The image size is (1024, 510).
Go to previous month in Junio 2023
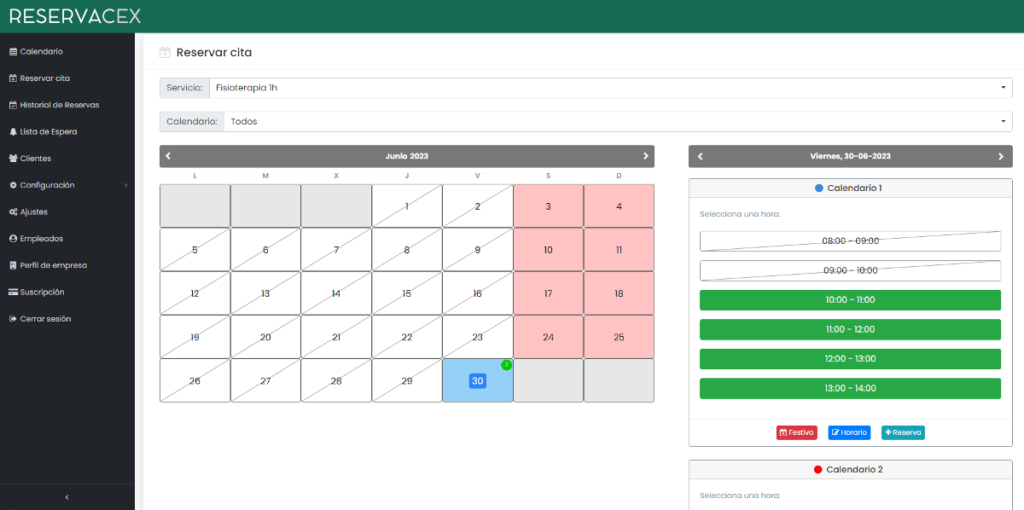pyautogui.click(x=168, y=156)
